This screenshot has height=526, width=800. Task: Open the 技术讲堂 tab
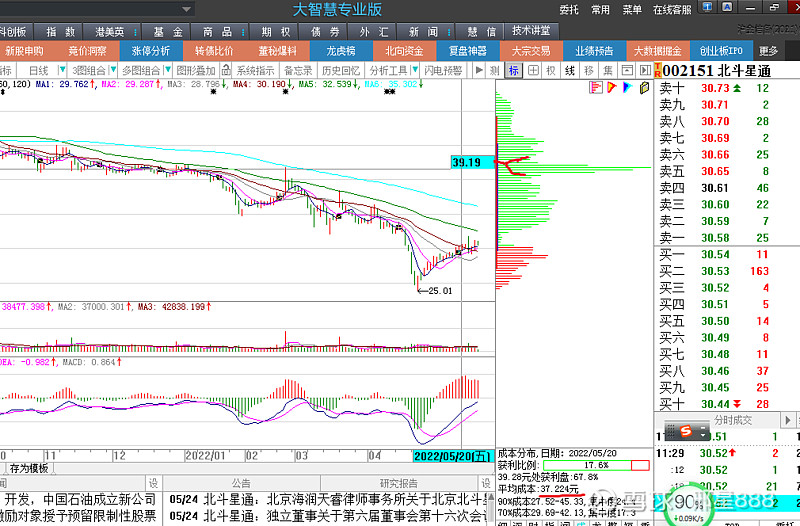pos(532,31)
